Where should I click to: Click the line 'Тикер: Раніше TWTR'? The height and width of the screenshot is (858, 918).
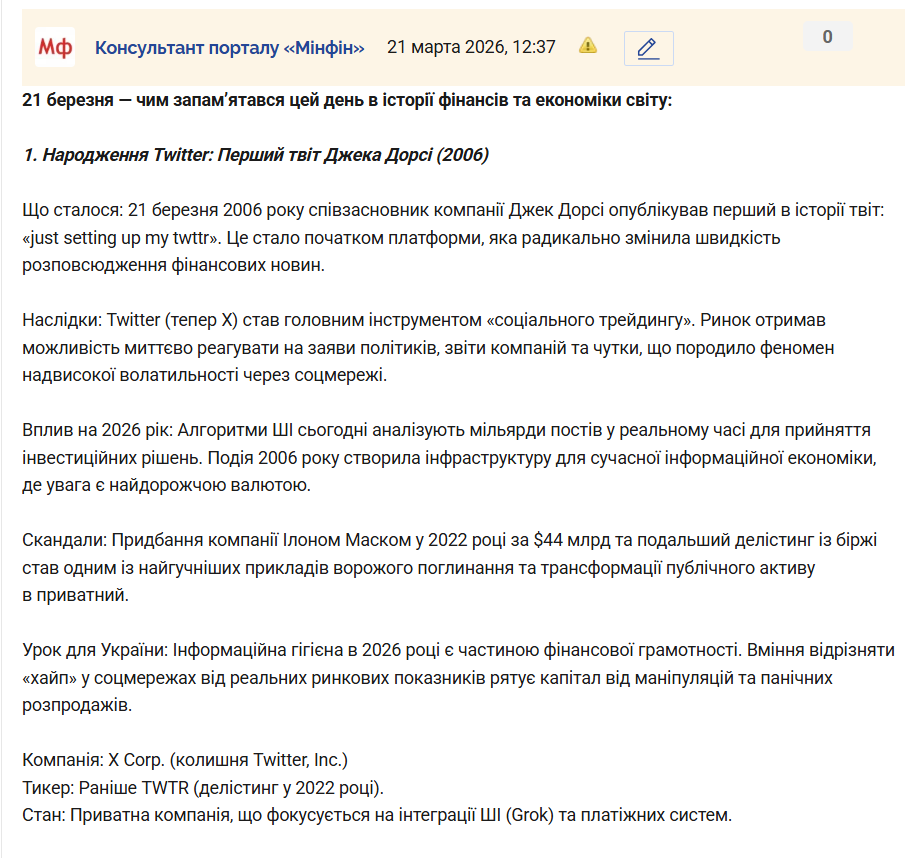click(x=203, y=788)
